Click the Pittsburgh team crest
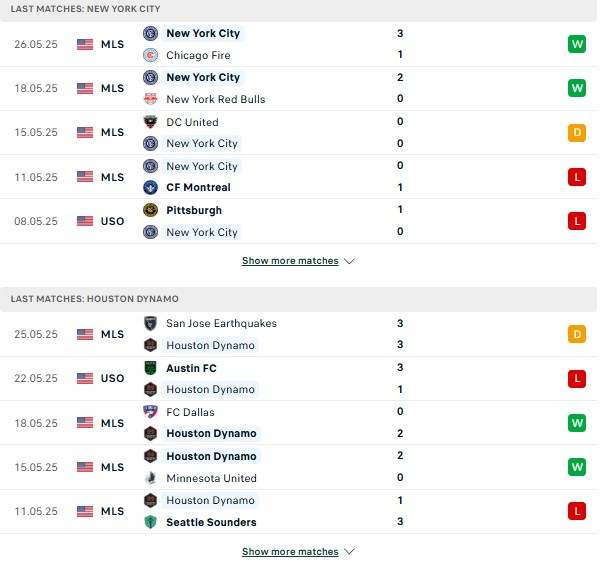Viewport: 601px width, 573px height. point(150,210)
